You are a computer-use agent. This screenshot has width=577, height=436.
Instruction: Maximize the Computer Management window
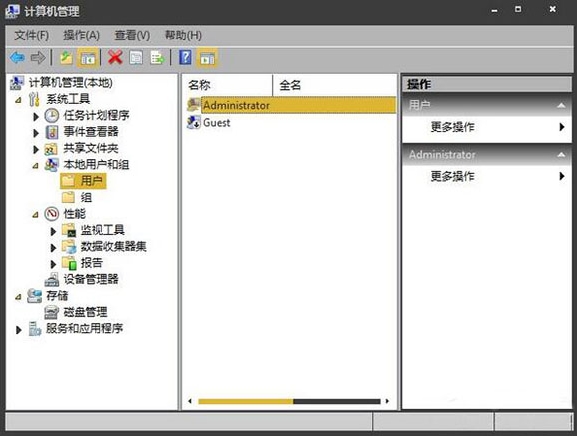tap(518, 9)
